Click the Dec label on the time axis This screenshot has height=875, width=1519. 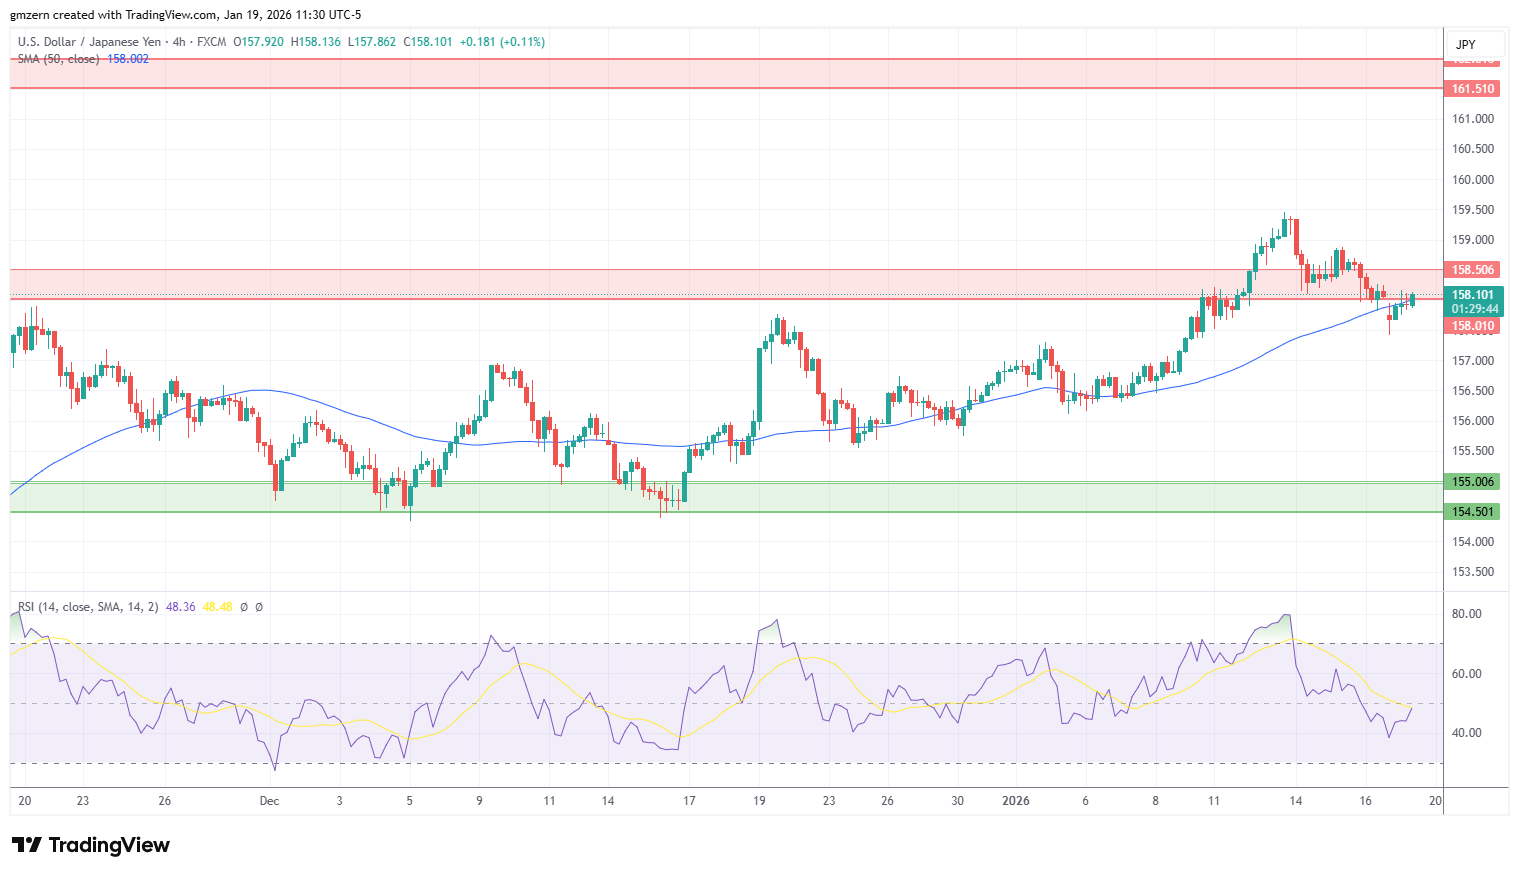point(269,801)
